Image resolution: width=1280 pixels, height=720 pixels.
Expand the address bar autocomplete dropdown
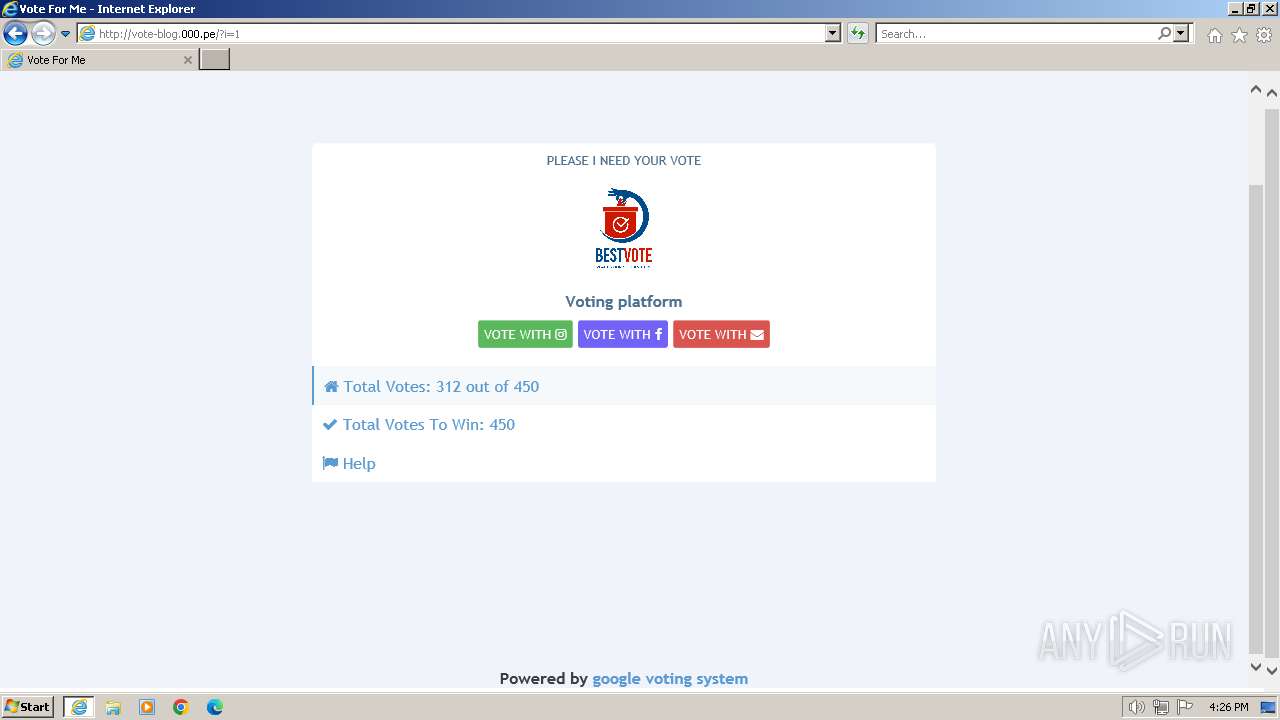pos(833,33)
